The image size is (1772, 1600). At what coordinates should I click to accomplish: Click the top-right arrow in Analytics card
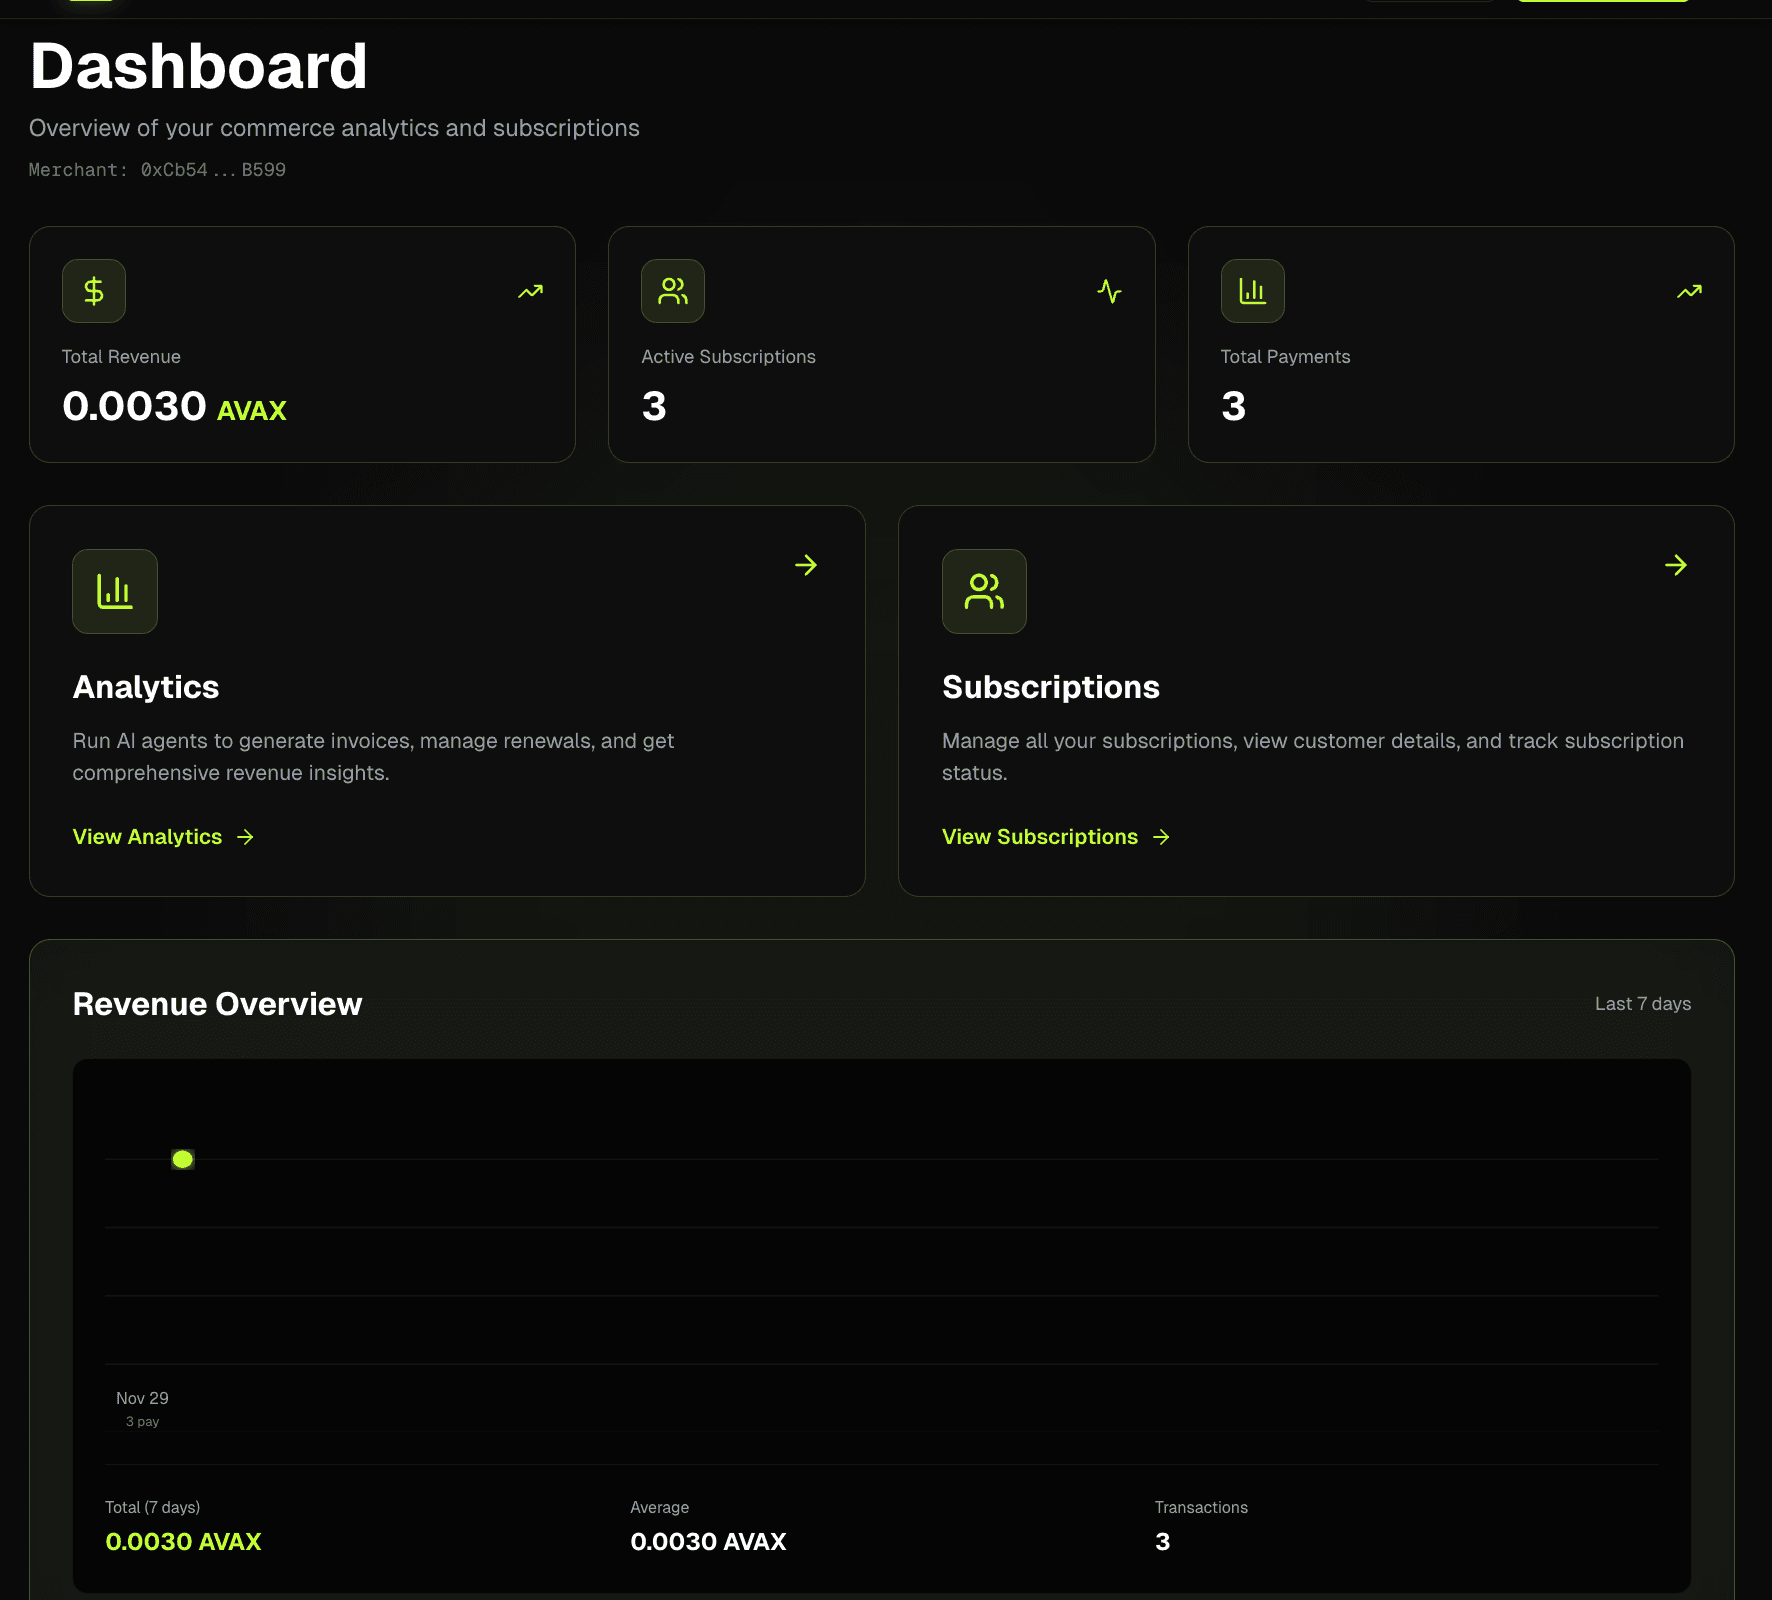coord(806,565)
